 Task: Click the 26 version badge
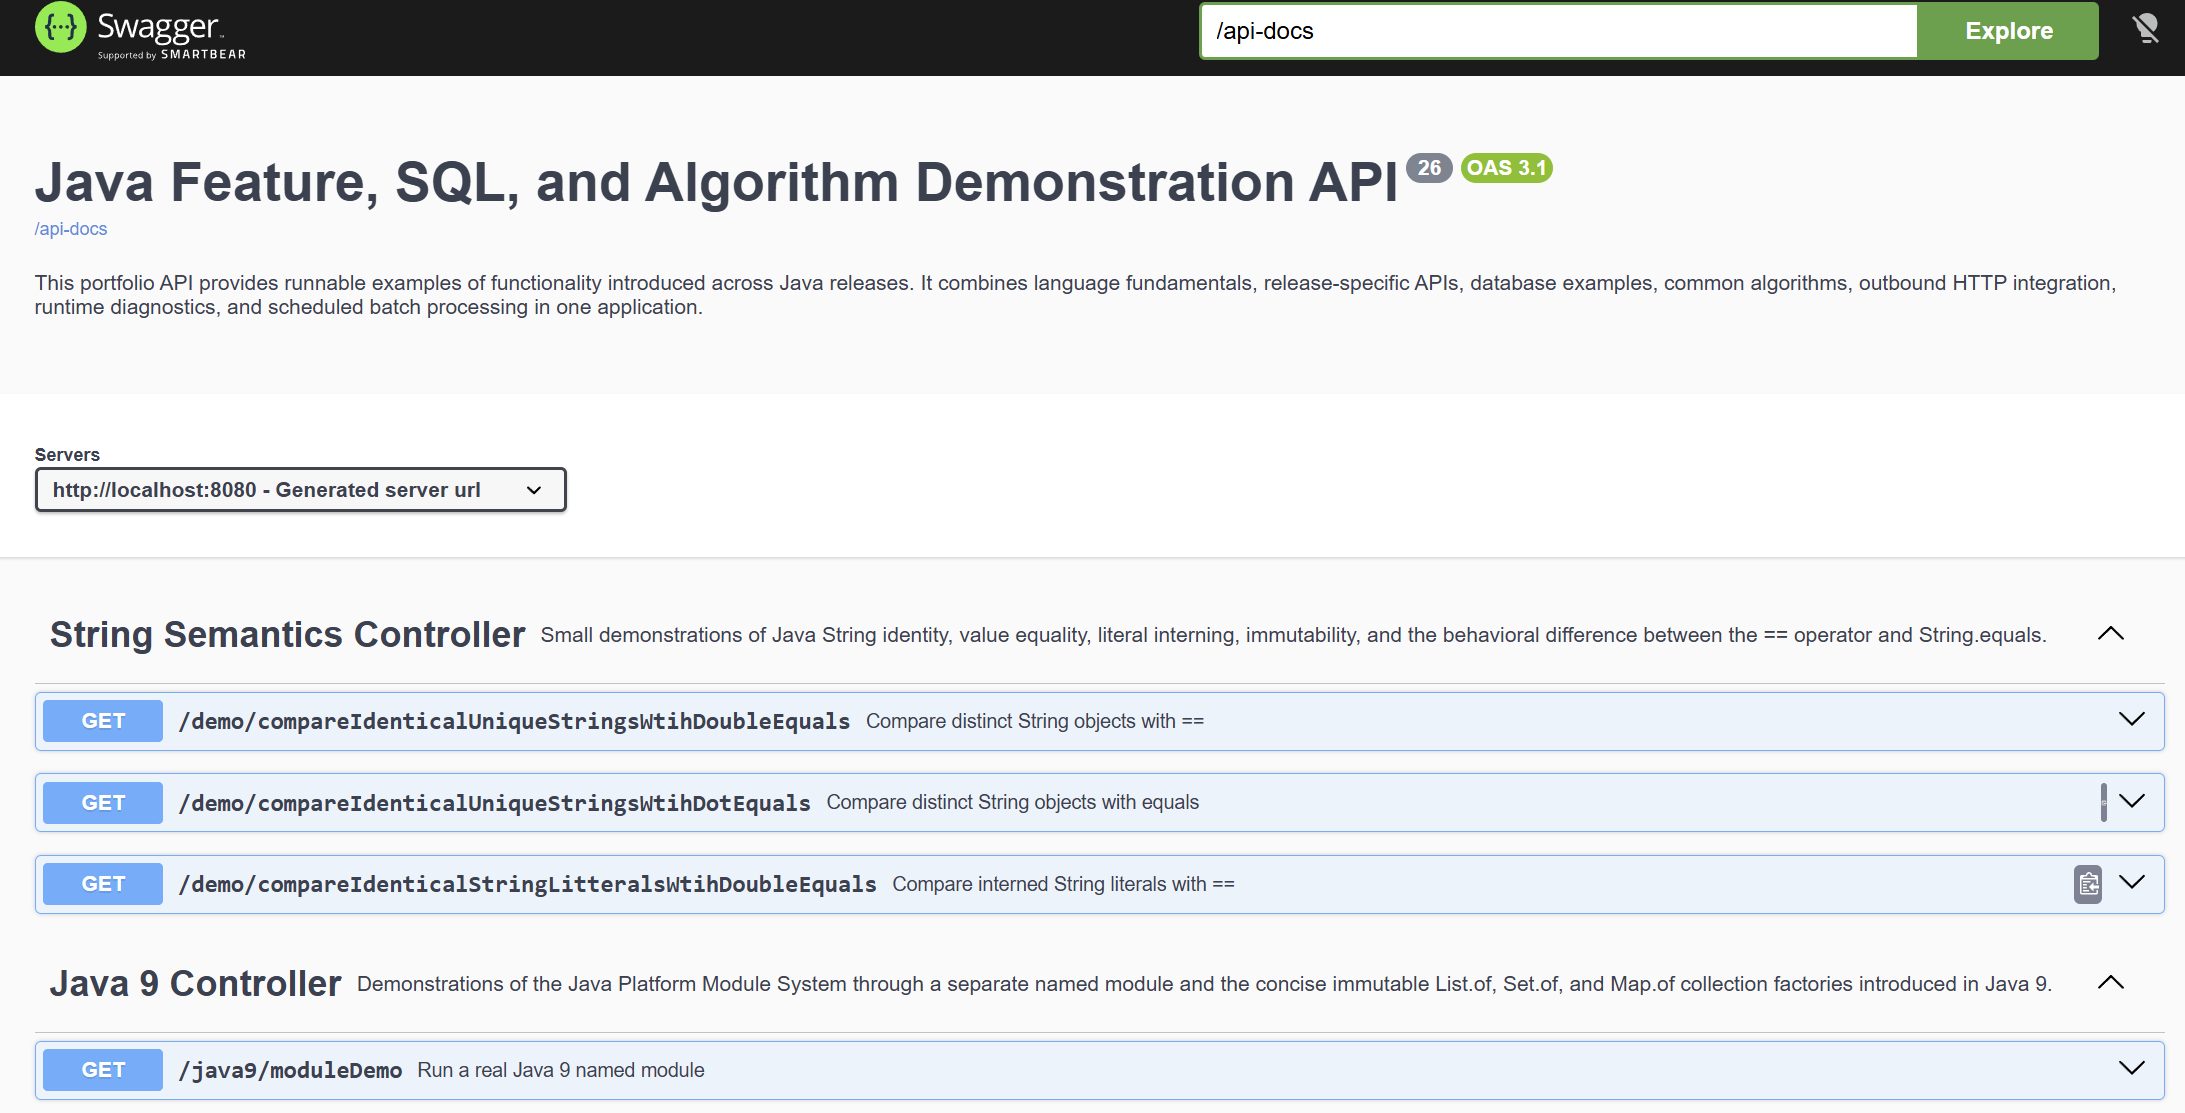coord(1429,168)
